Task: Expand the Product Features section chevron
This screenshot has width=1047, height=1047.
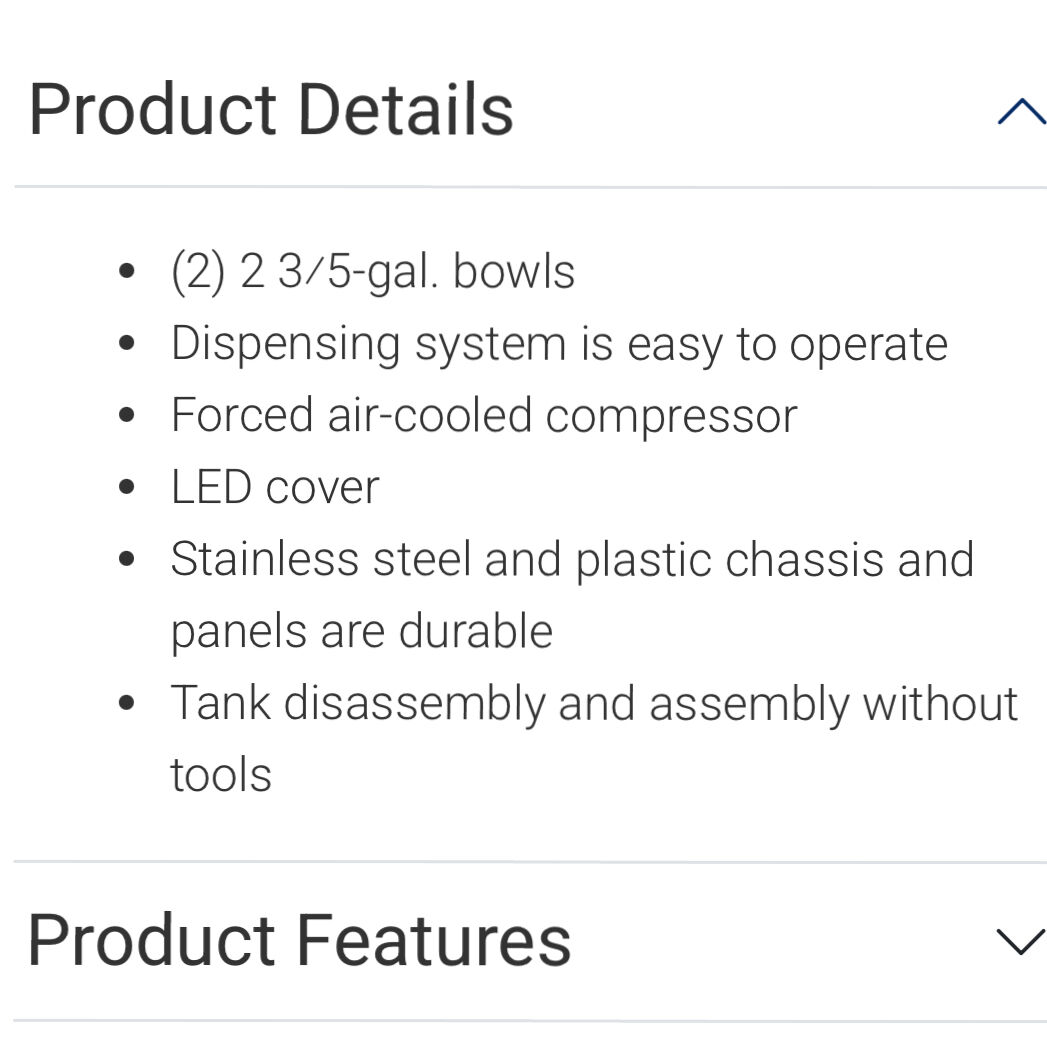Action: click(1020, 941)
